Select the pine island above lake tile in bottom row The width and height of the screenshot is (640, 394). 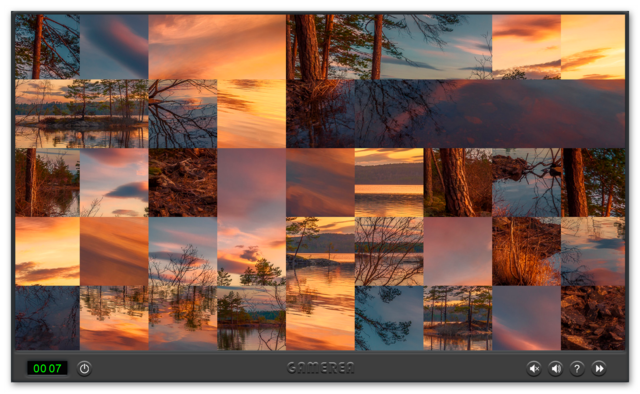click(251, 318)
